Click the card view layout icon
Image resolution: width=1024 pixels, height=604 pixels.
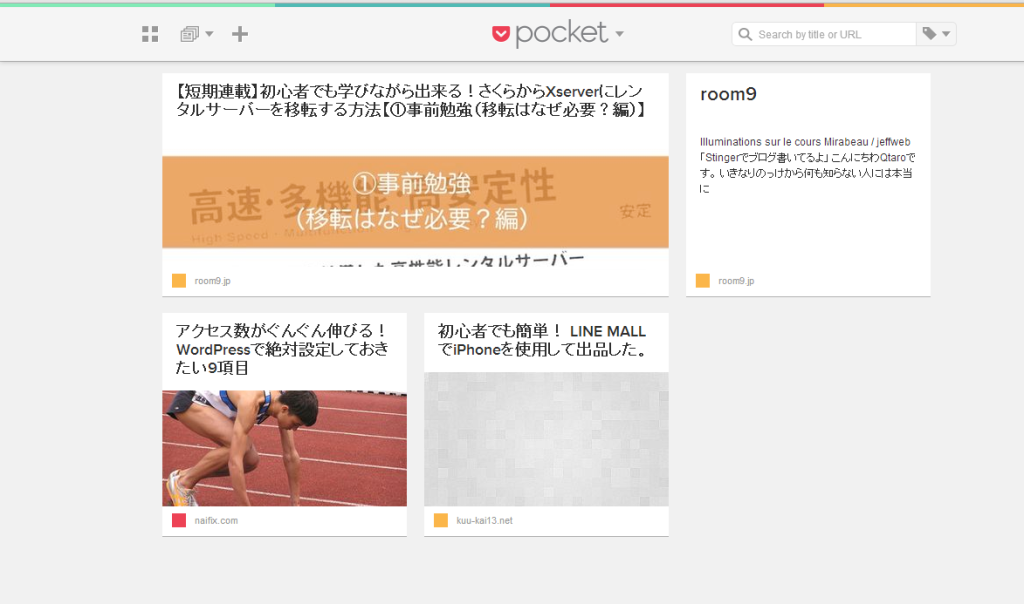[x=190, y=33]
